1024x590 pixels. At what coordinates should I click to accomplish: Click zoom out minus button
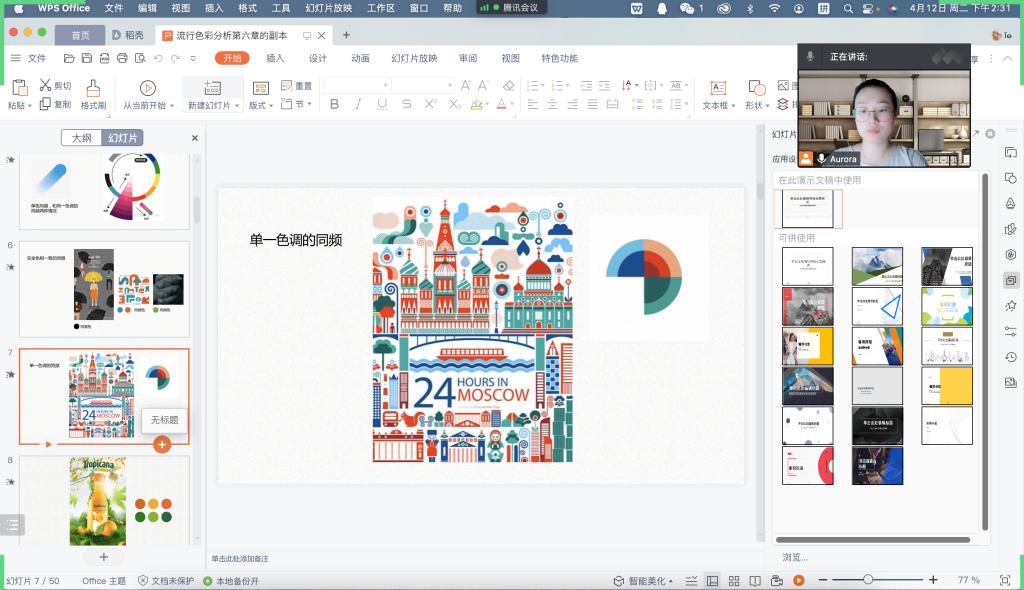(x=823, y=580)
